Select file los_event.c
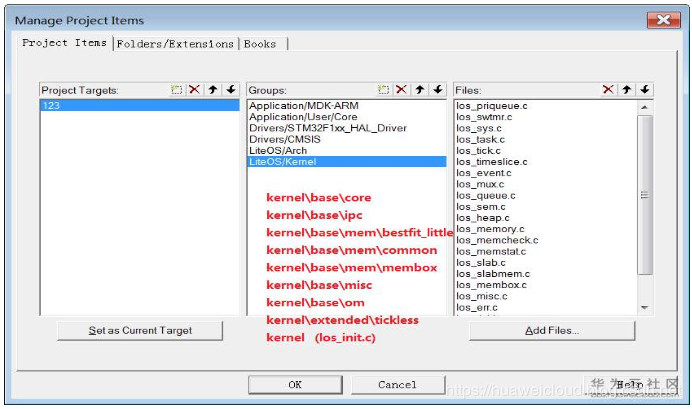The image size is (692, 409). click(484, 173)
